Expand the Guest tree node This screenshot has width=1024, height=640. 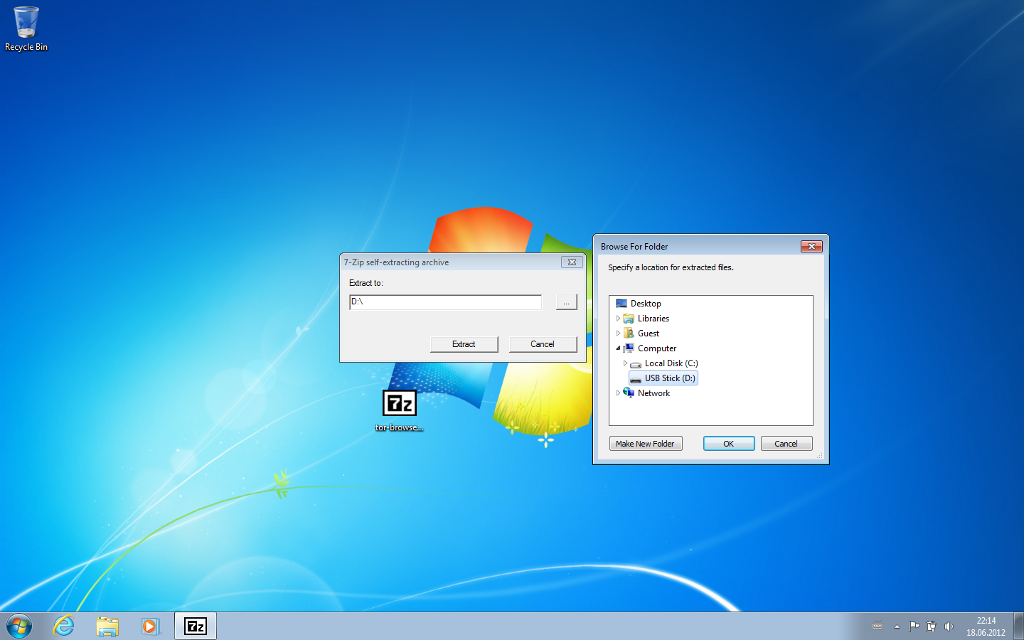(x=618, y=334)
